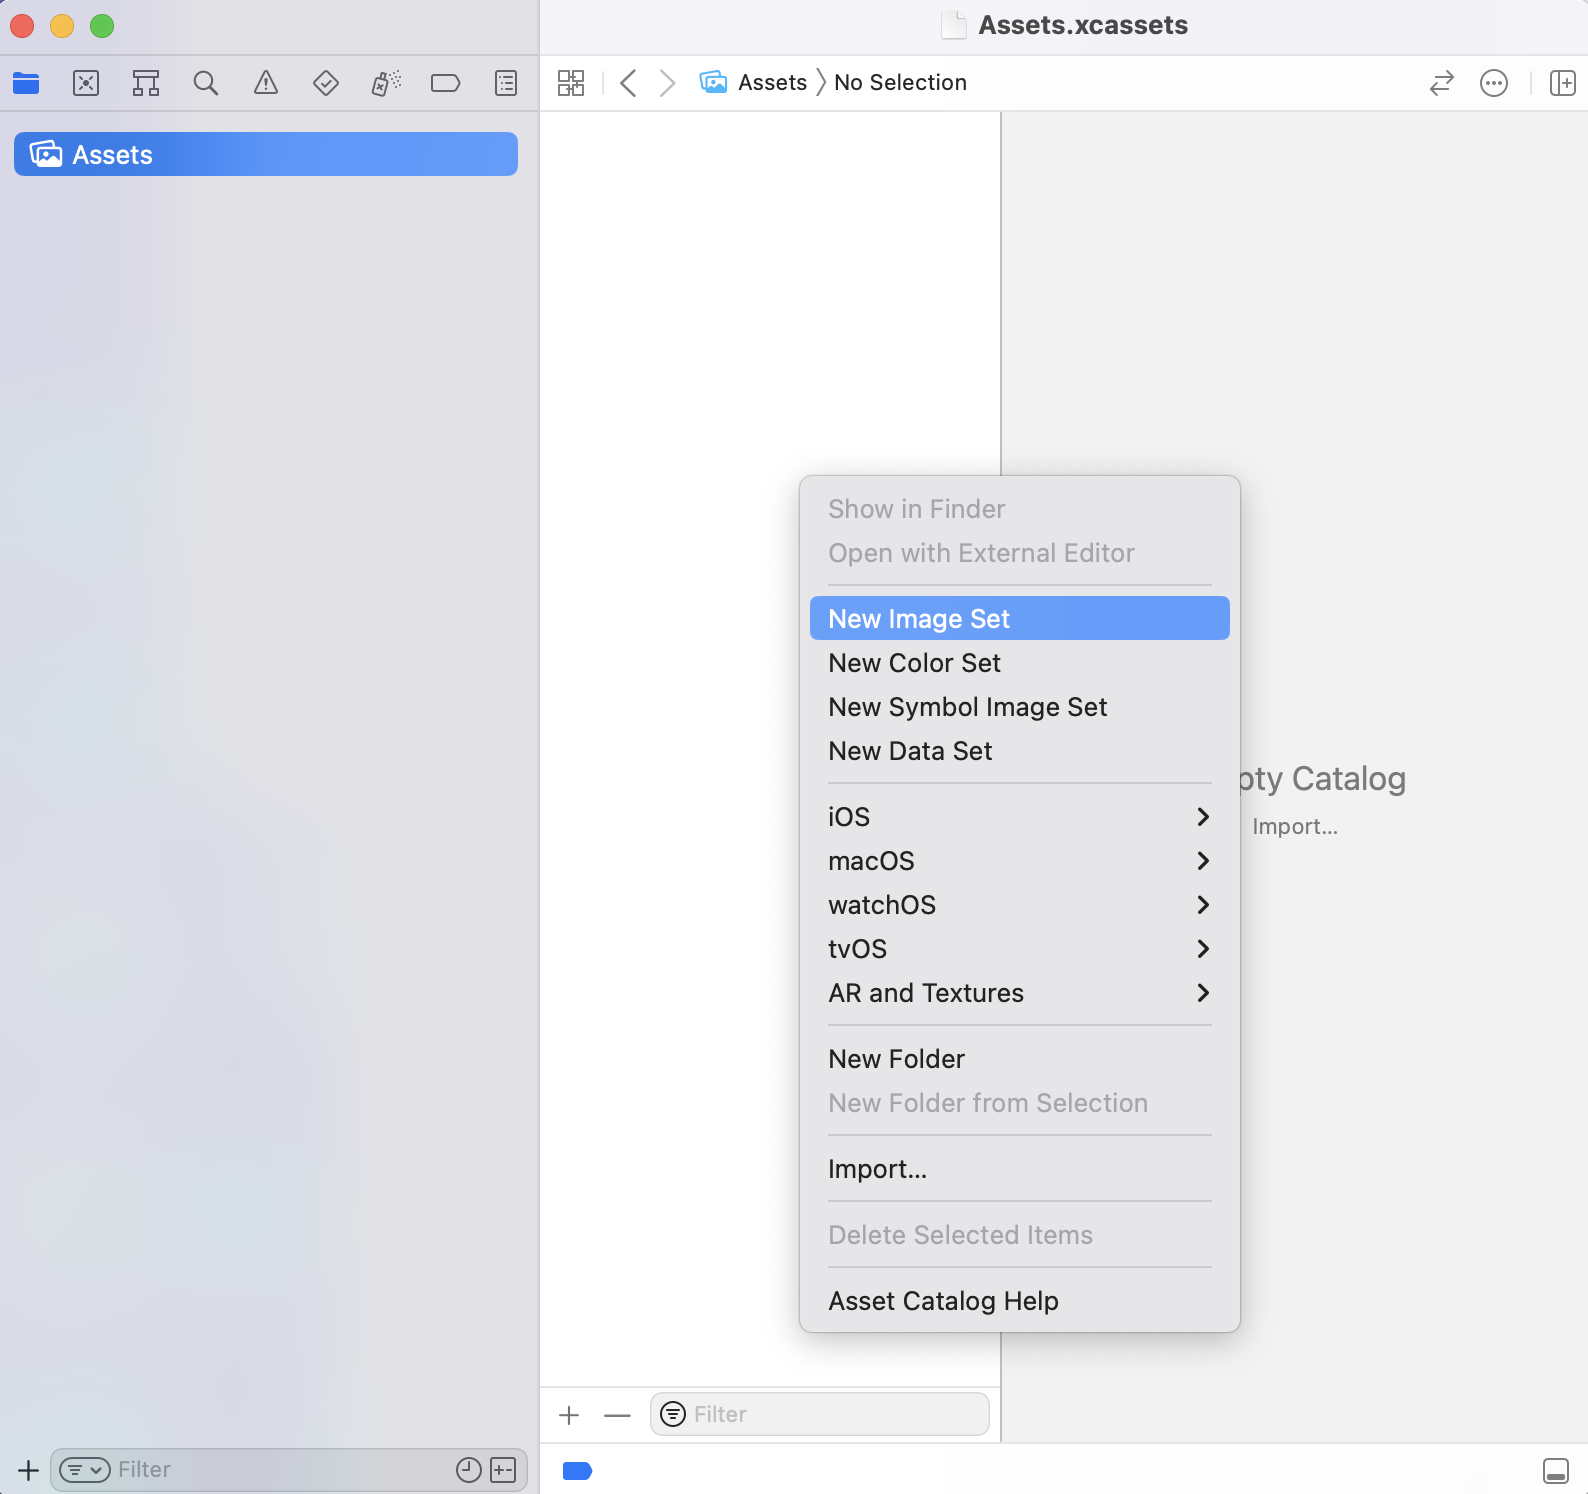This screenshot has height=1494, width=1588.
Task: Toggle the debug area panel button
Action: (x=1555, y=1470)
